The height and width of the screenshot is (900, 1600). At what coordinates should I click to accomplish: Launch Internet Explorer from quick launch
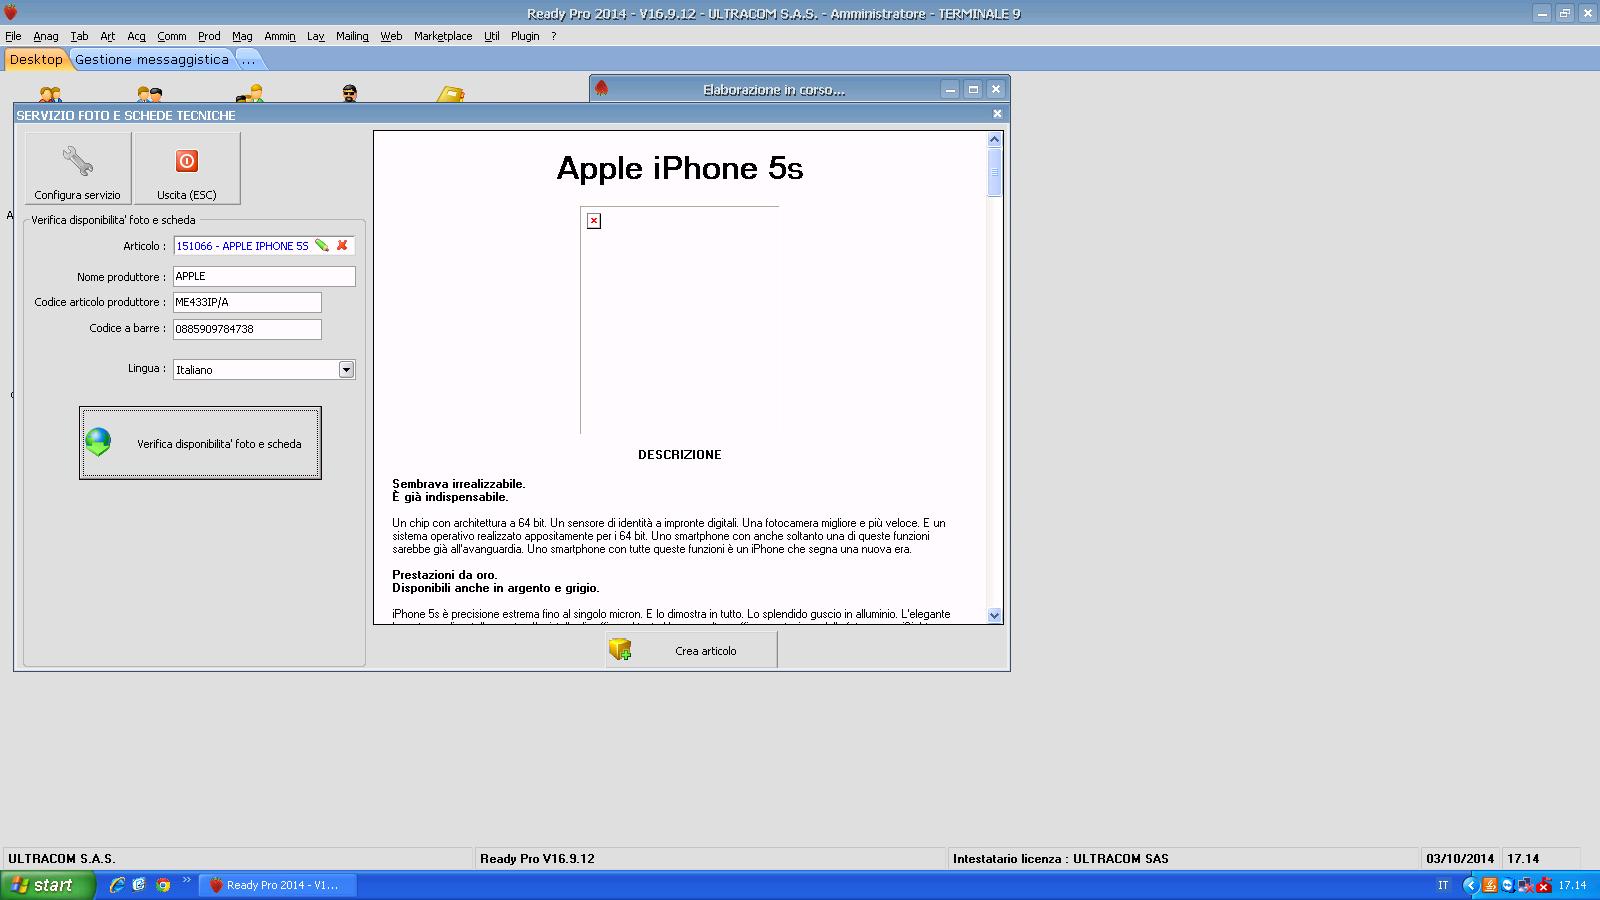point(117,885)
